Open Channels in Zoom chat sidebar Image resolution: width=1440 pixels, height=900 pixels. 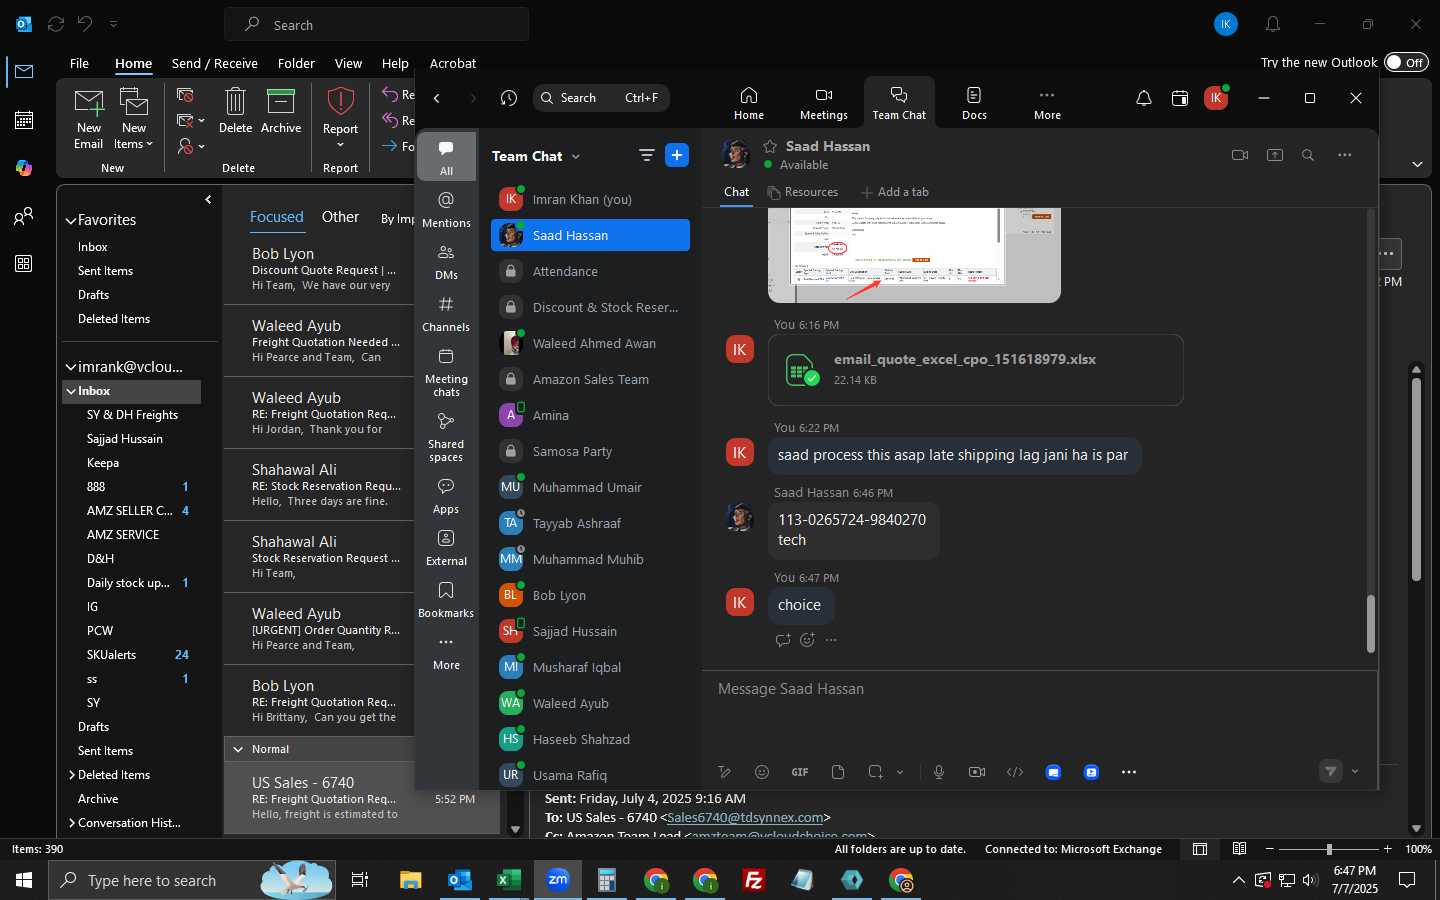coord(446,314)
